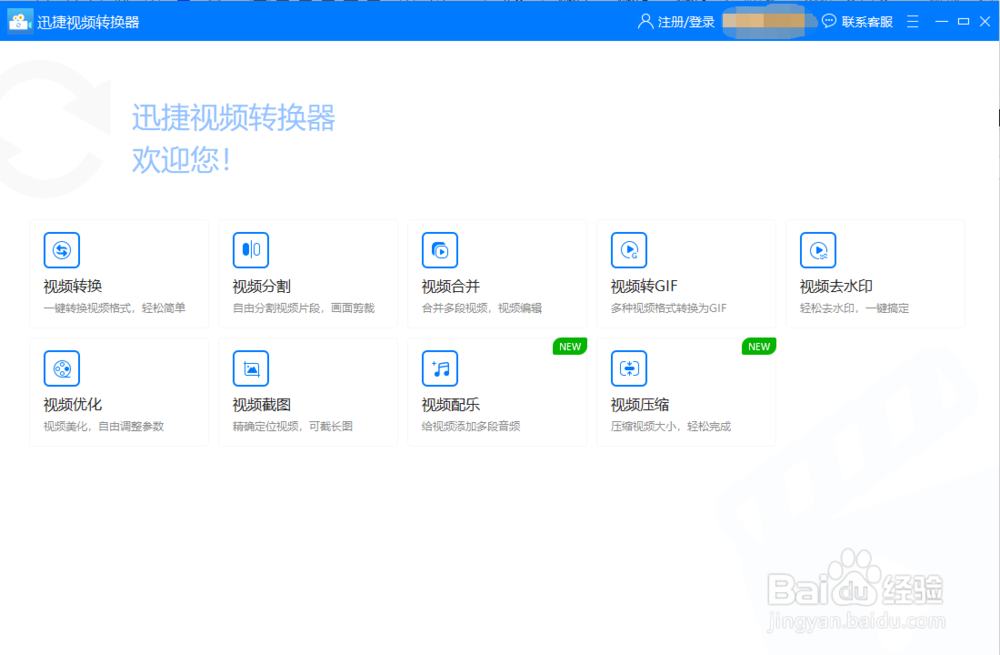
Task: Close the 迅捷视频转换器 window
Action: [985, 22]
